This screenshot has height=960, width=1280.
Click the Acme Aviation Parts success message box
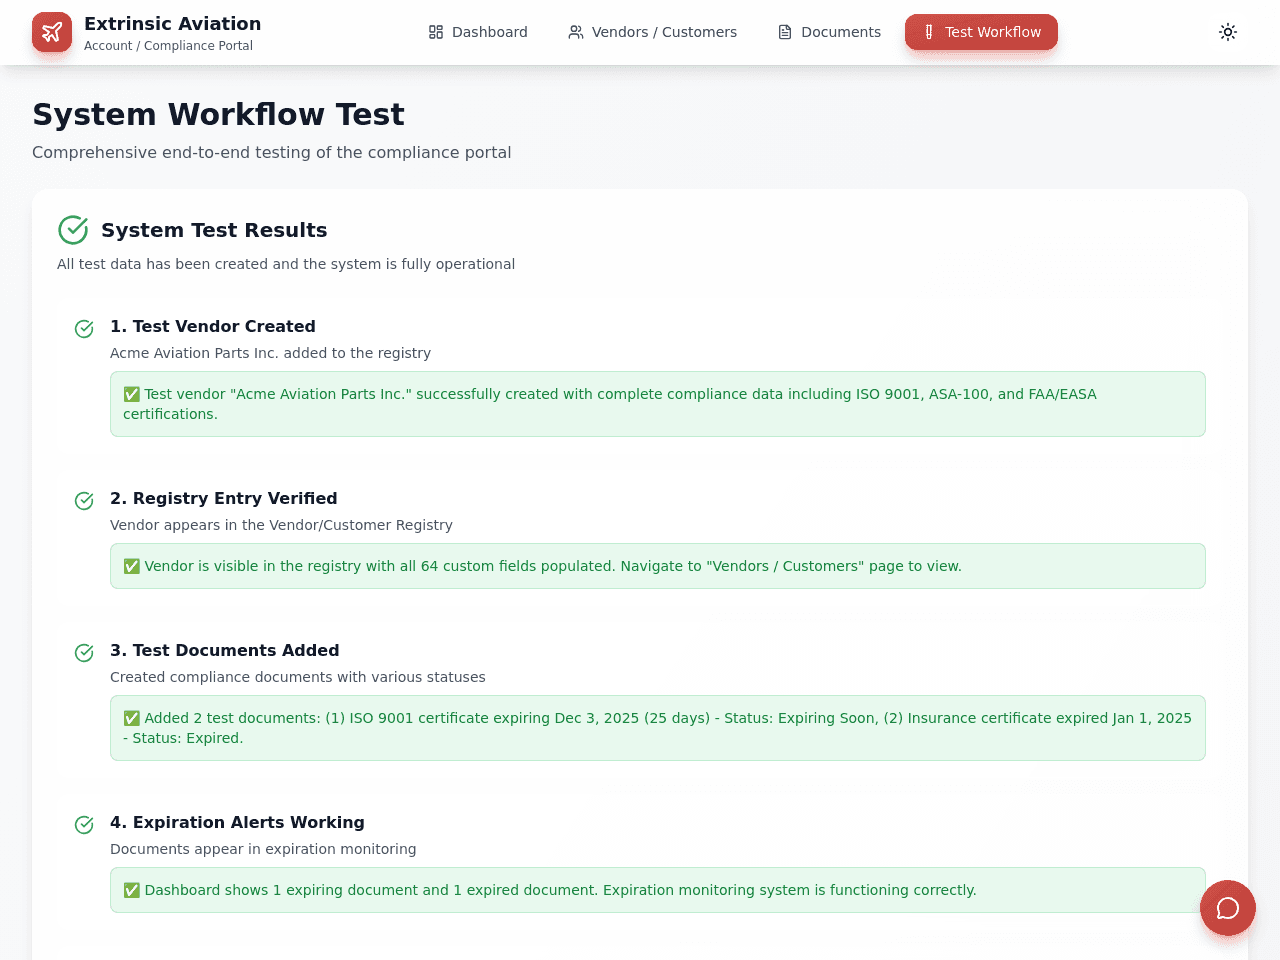tap(658, 404)
